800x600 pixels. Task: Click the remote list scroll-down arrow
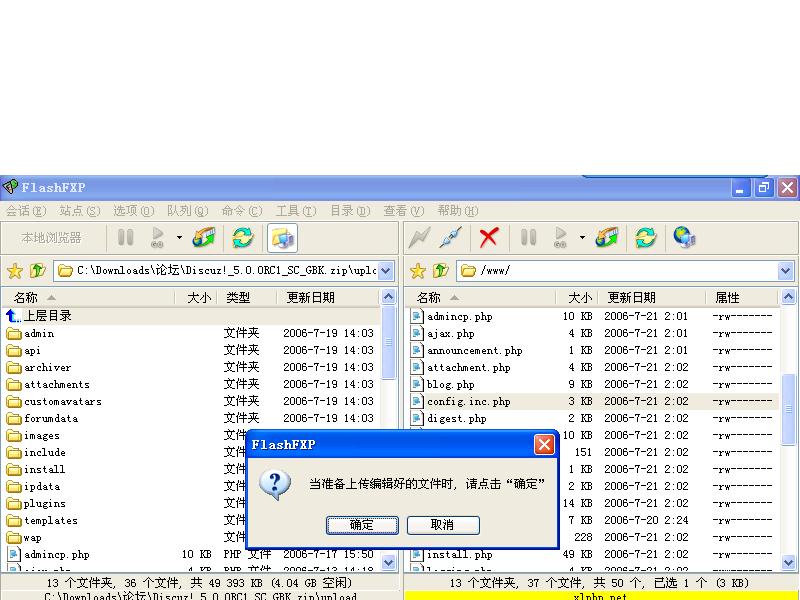coord(788,562)
